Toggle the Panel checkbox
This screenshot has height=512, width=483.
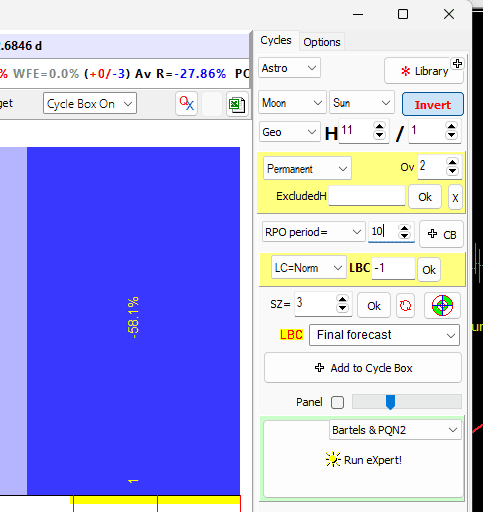[337, 402]
